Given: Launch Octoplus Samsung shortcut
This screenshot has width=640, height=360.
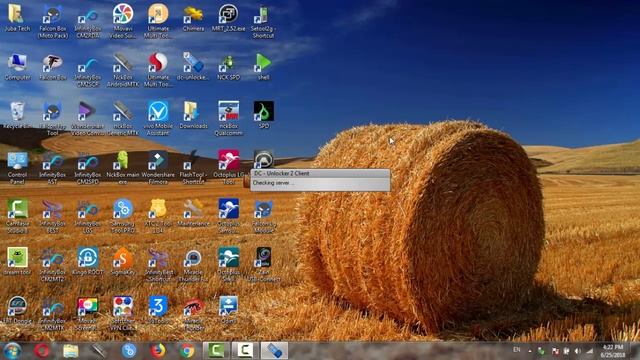Looking at the screenshot, I should [228, 216].
